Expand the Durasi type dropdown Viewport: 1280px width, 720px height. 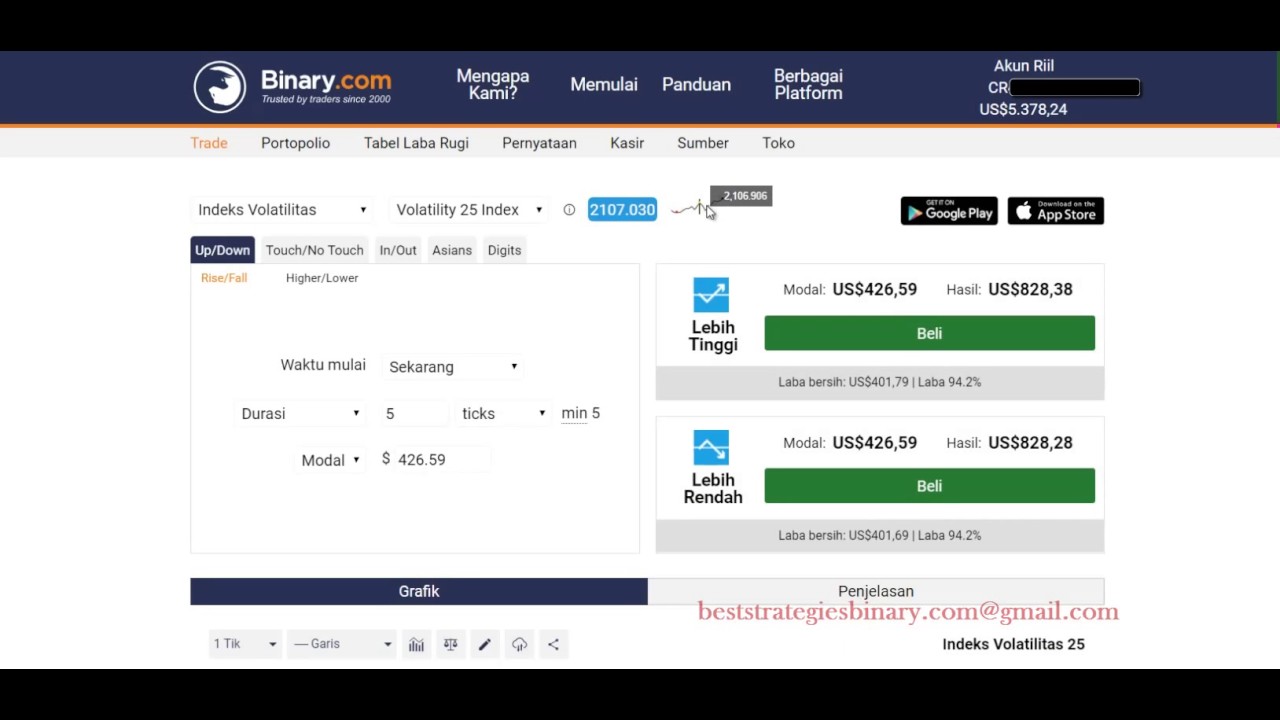tap(301, 414)
